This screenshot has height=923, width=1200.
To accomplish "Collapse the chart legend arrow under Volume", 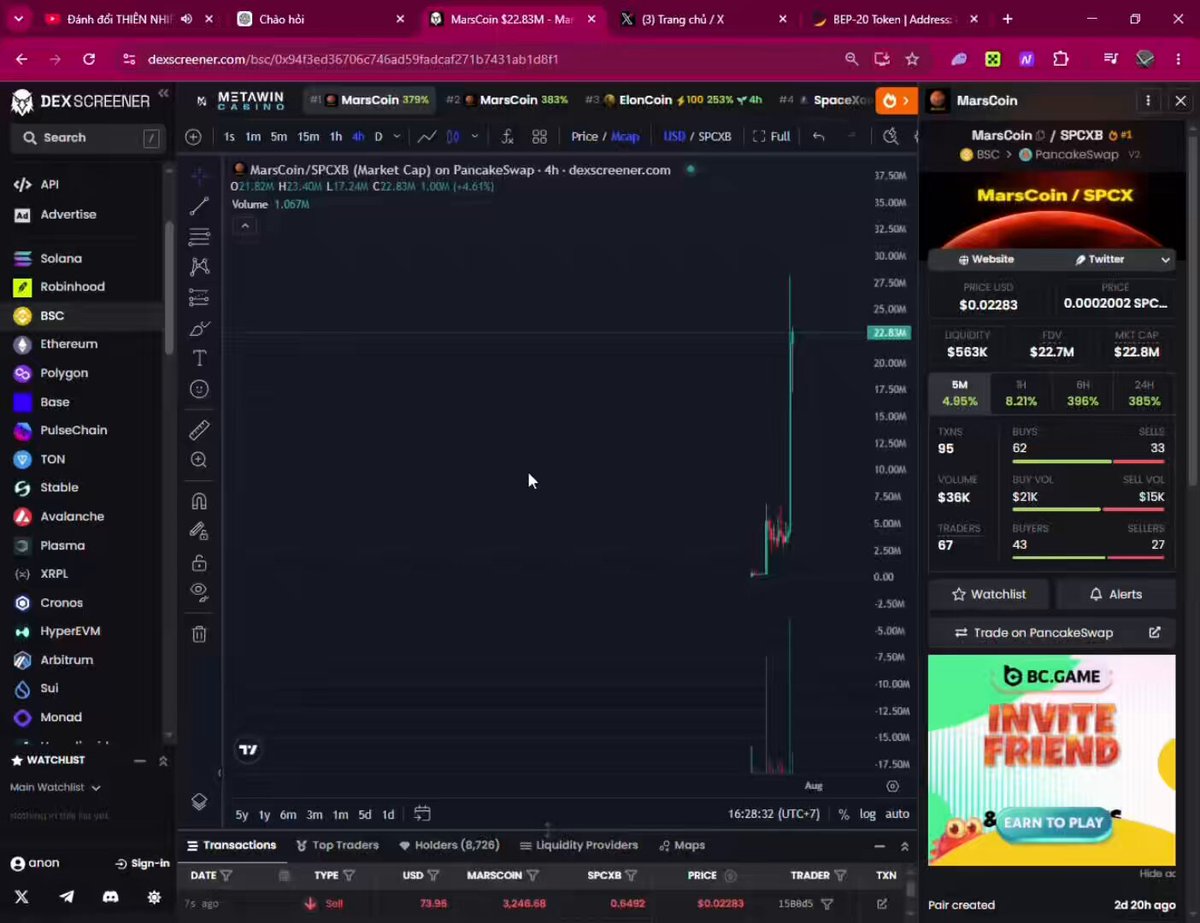I will click(245, 226).
